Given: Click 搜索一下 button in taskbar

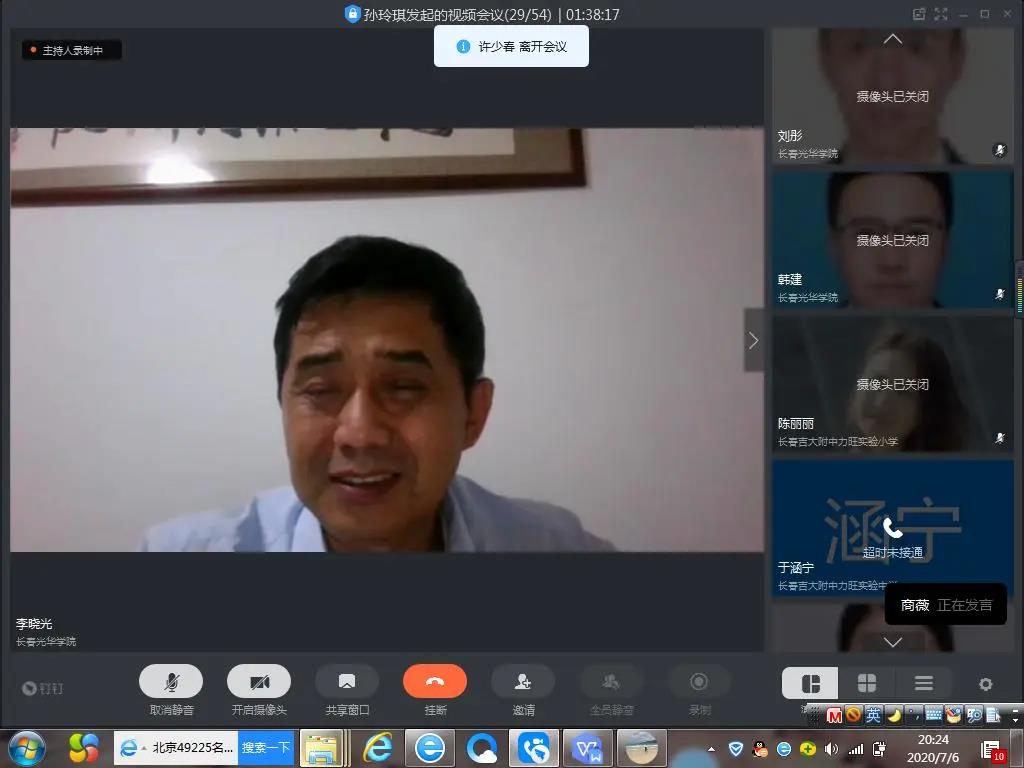Looking at the screenshot, I should 266,748.
